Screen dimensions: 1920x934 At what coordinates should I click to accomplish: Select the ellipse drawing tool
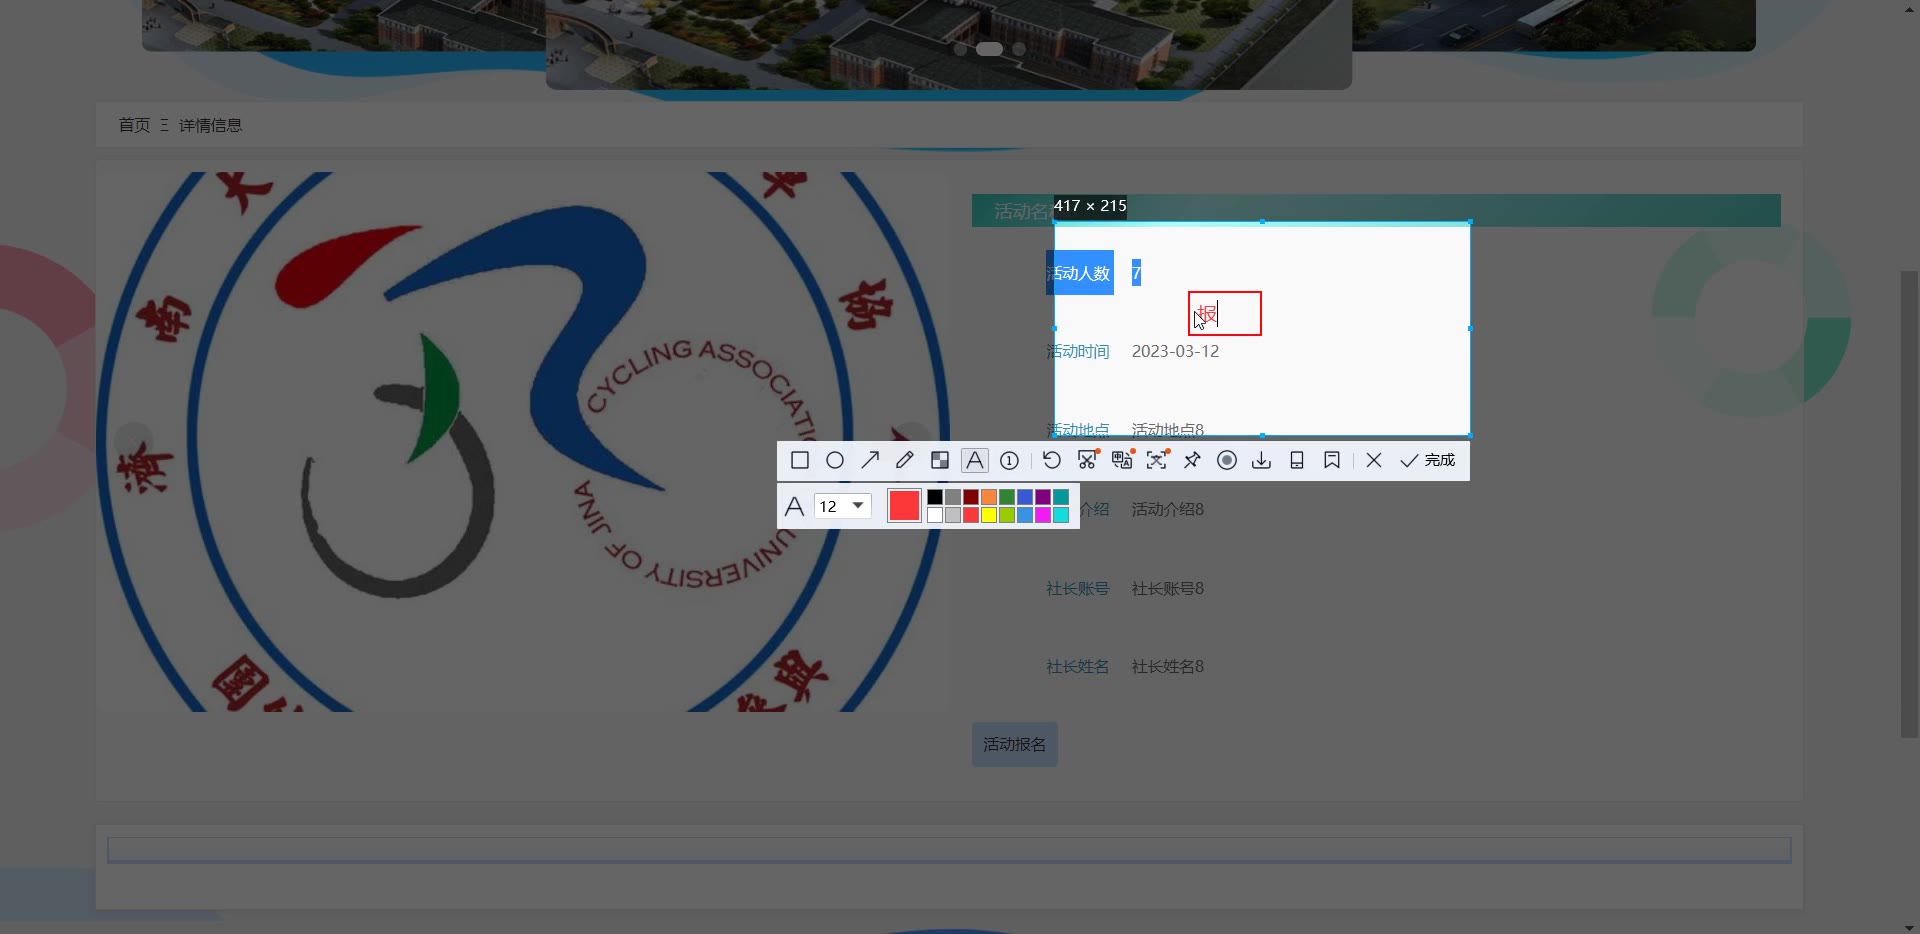(835, 460)
